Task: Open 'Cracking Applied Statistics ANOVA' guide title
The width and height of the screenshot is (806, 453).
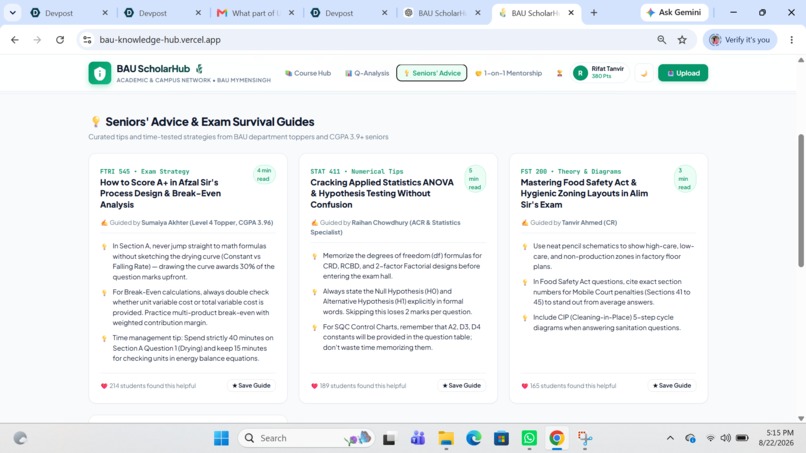Action: pyautogui.click(x=382, y=193)
